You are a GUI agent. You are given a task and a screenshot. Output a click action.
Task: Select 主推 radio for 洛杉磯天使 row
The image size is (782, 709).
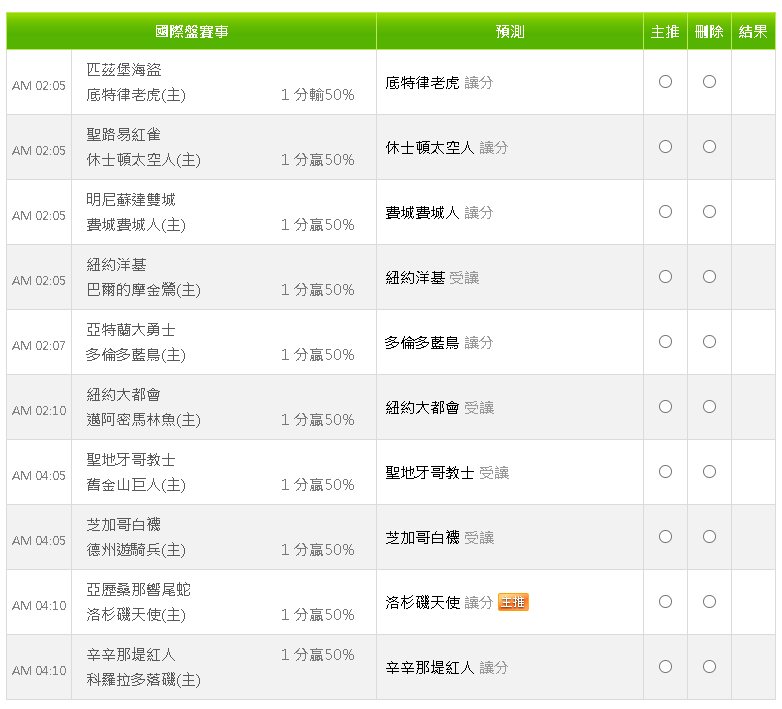(665, 602)
